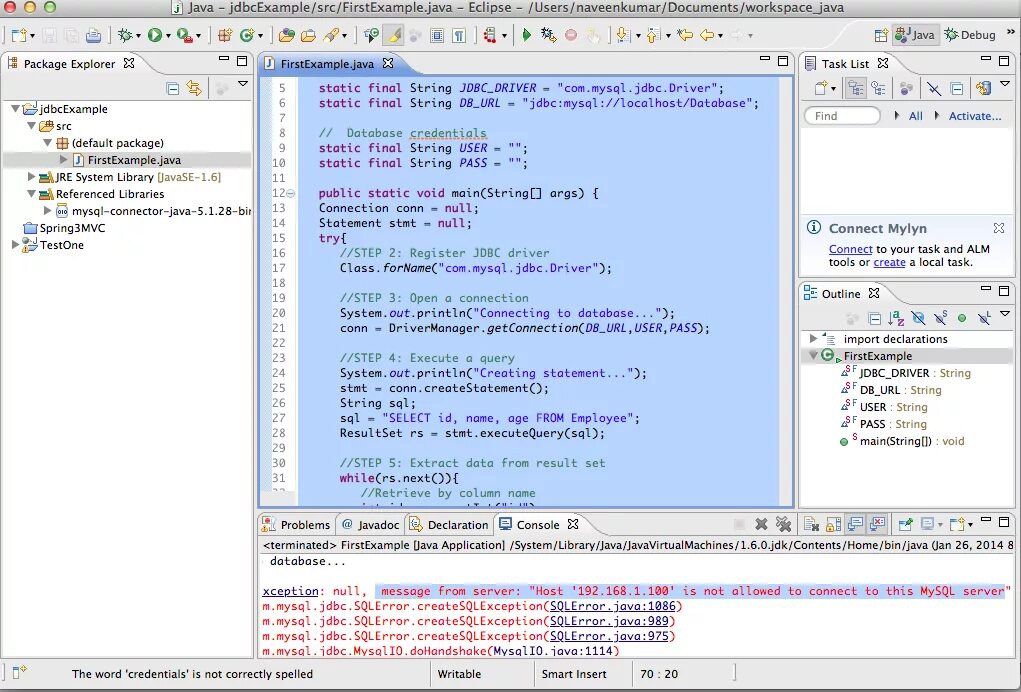The width and height of the screenshot is (1021, 692).
Task: Select the Task List tab
Action: tap(845, 64)
